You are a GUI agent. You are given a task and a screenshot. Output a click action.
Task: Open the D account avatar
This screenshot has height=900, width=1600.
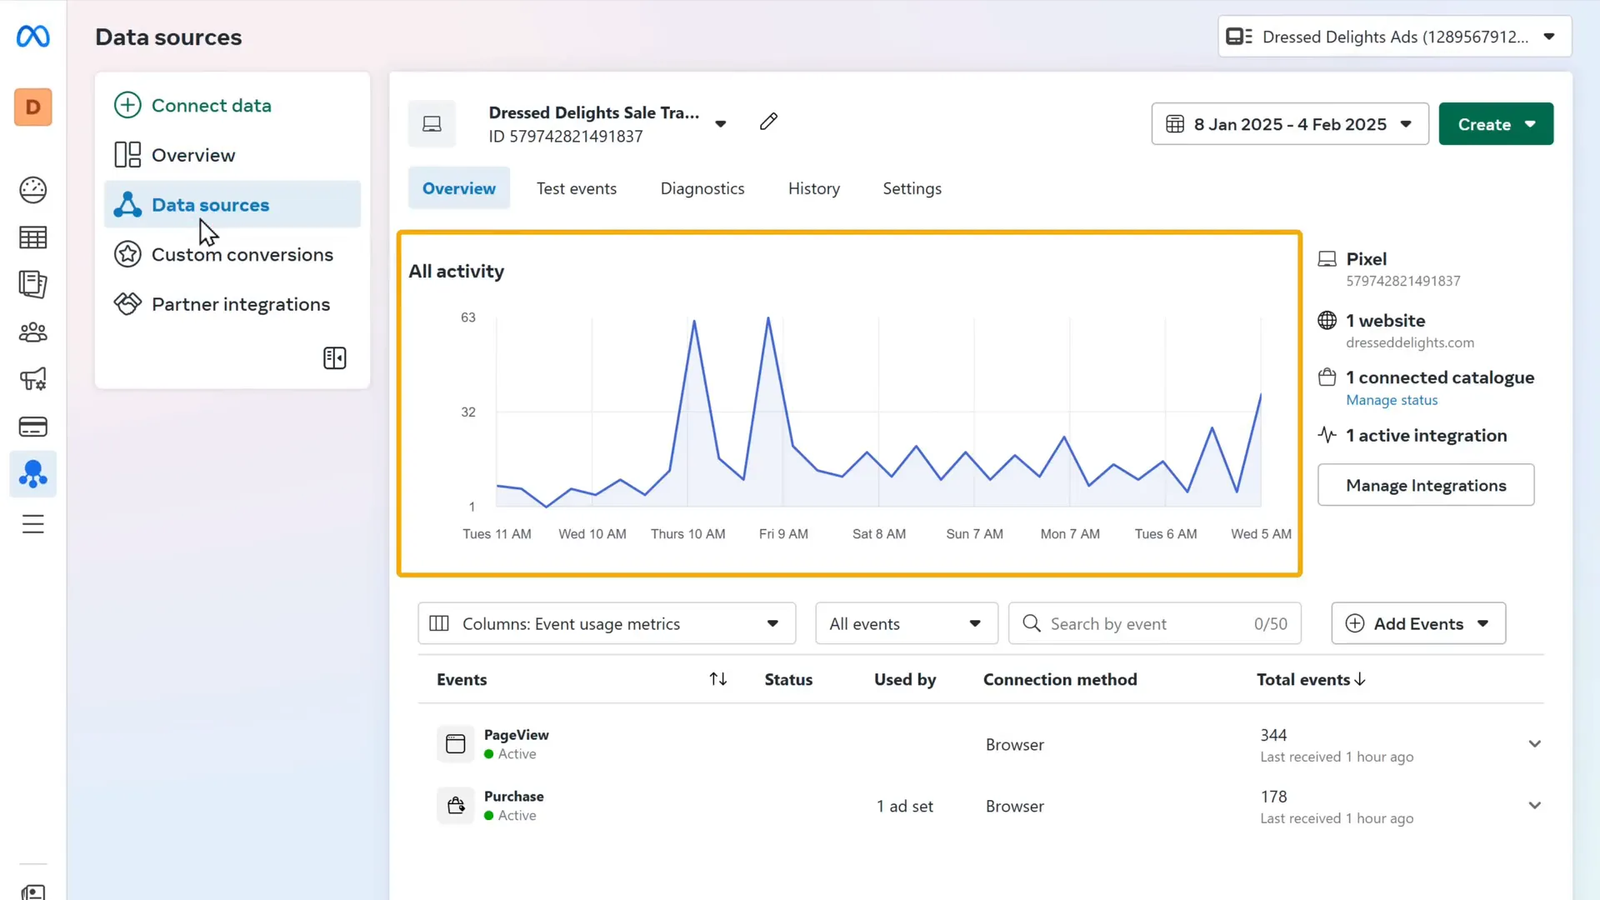(33, 107)
